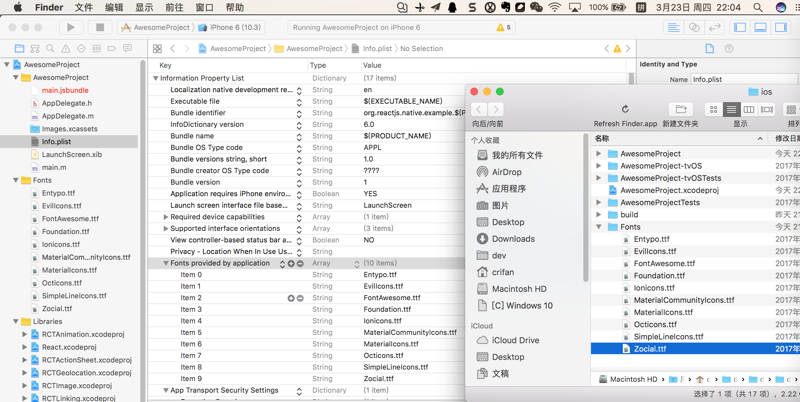Switch Finder to list view

[732, 109]
